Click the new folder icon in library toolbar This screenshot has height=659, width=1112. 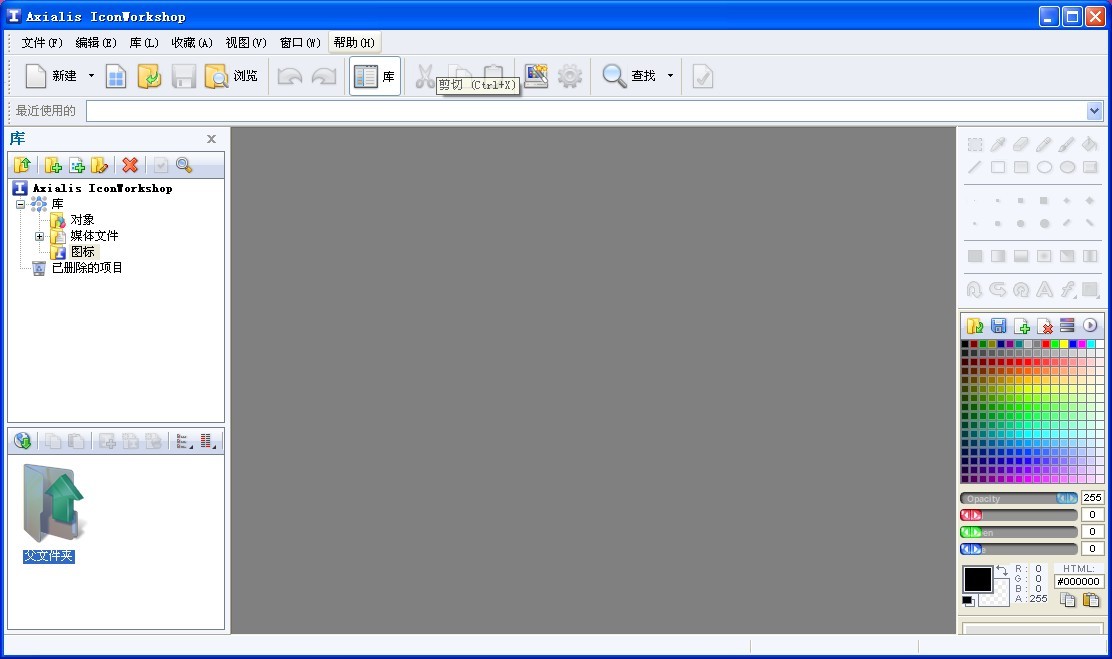53,165
